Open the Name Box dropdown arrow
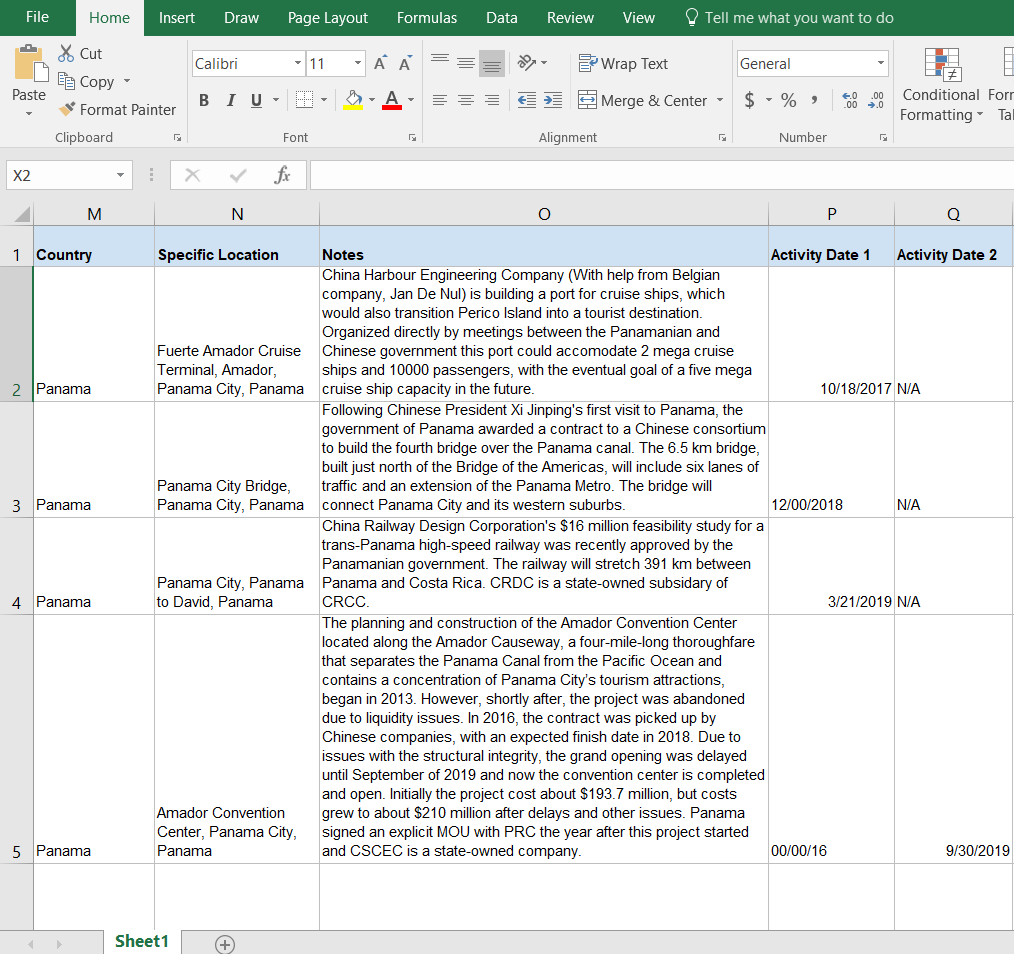The height and width of the screenshot is (954, 1014). 120,175
